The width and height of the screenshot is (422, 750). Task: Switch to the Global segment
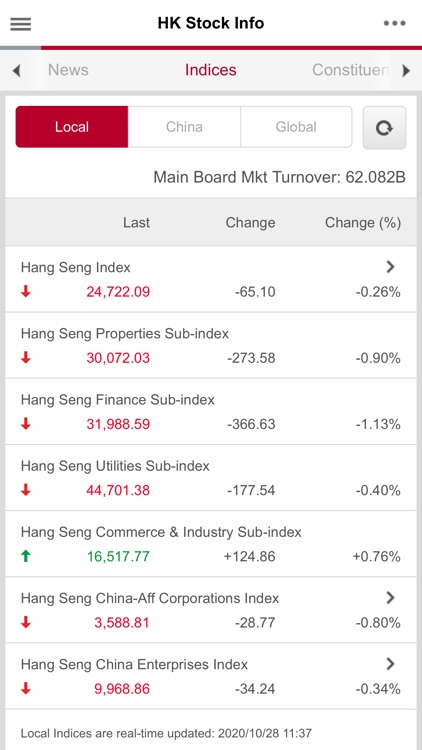pos(296,127)
